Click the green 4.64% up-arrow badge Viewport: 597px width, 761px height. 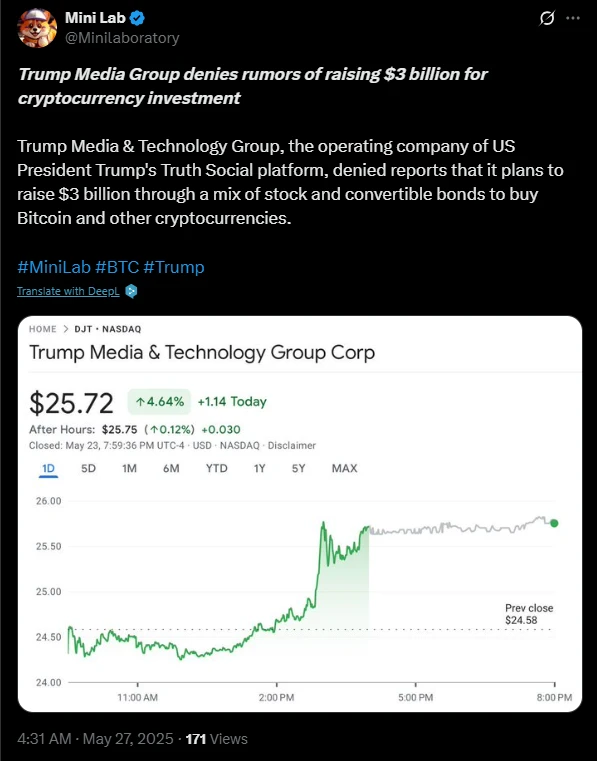point(159,402)
